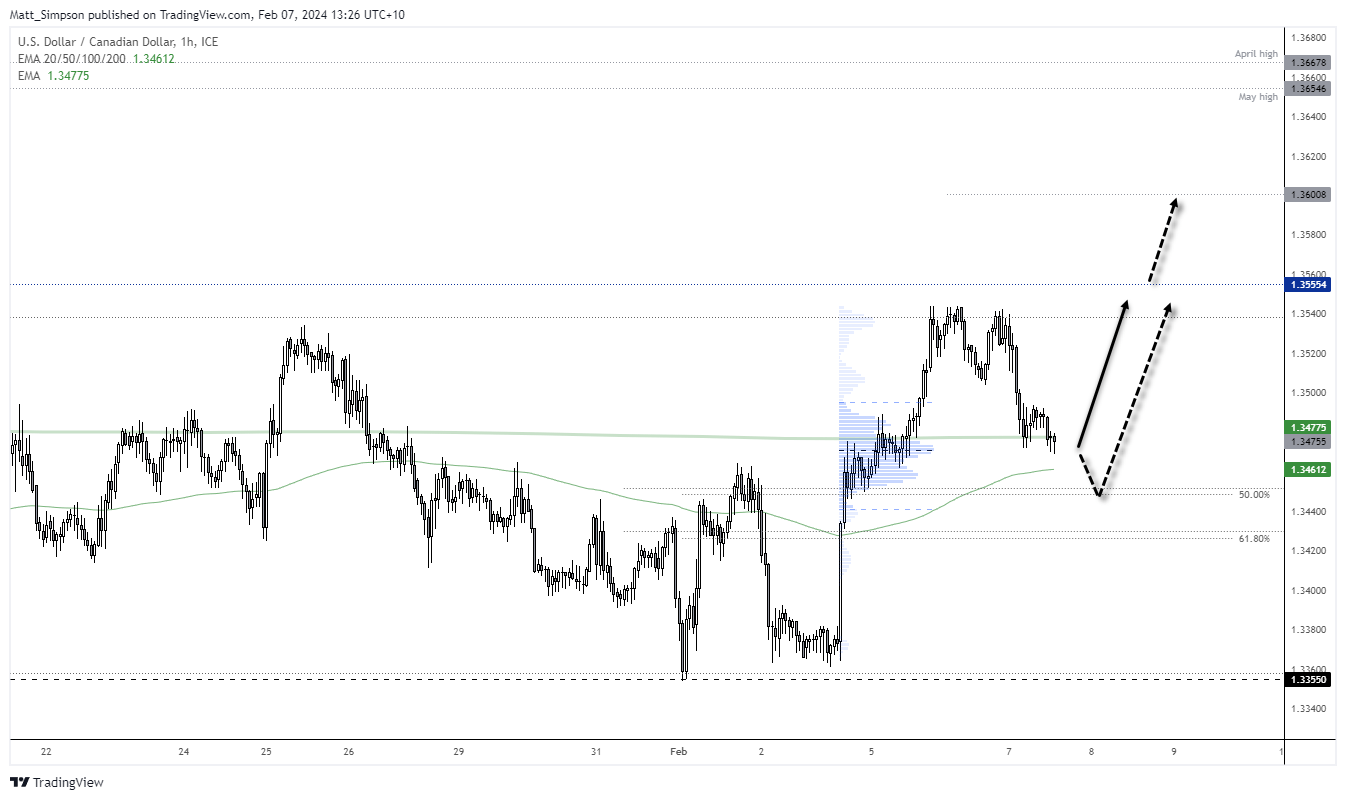Click the 1.35400 price axis value
This screenshot has width=1346, height=800.
pyautogui.click(x=1308, y=314)
